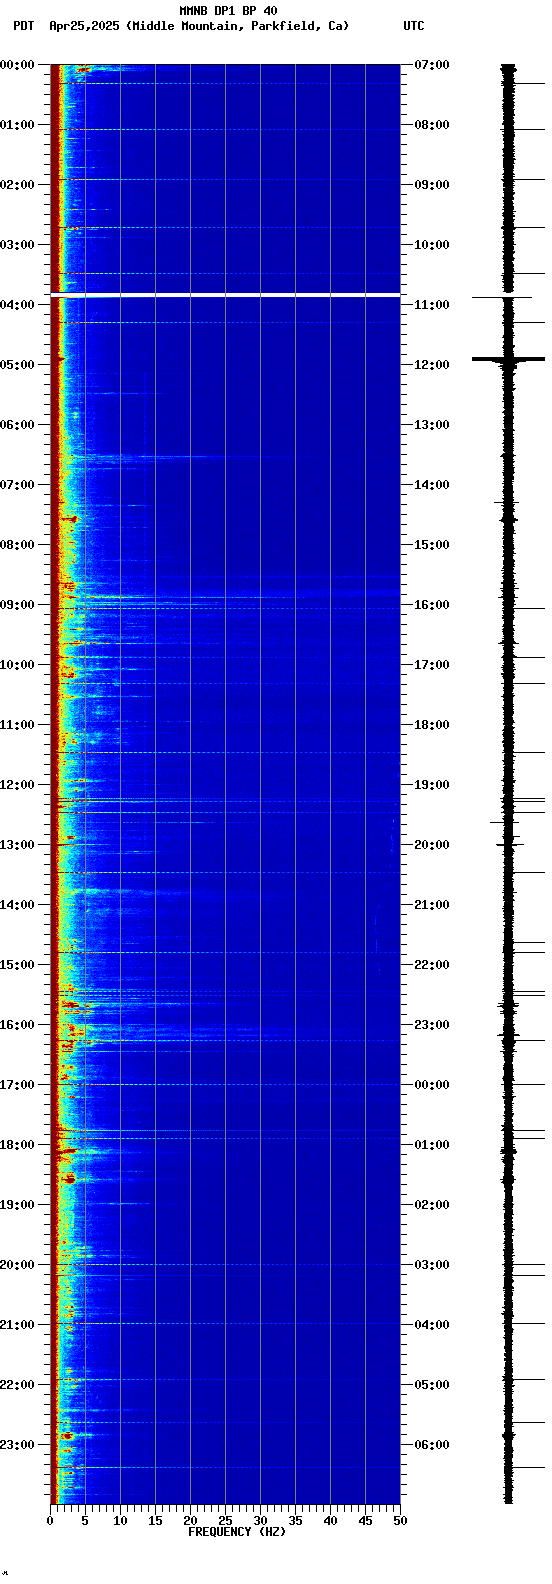Click the UTC axis label '07:00' at top right
Screen dimensions: 552x1584
(x=431, y=65)
